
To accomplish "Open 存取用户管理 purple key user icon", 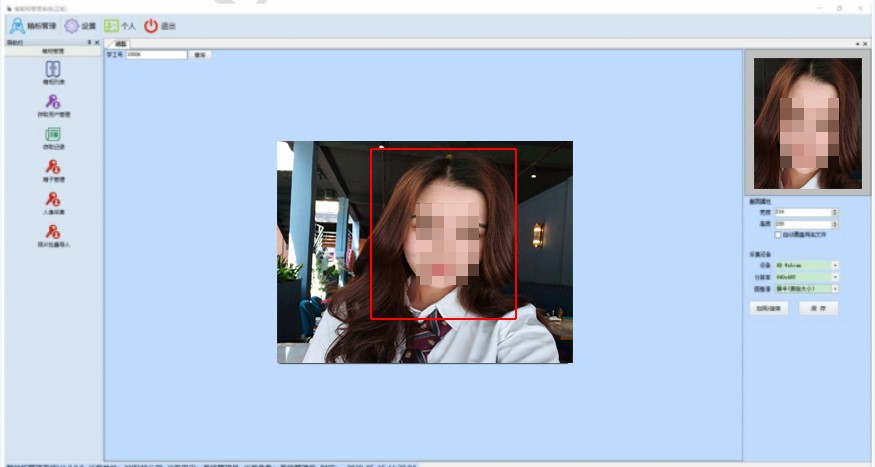I will click(x=54, y=102).
